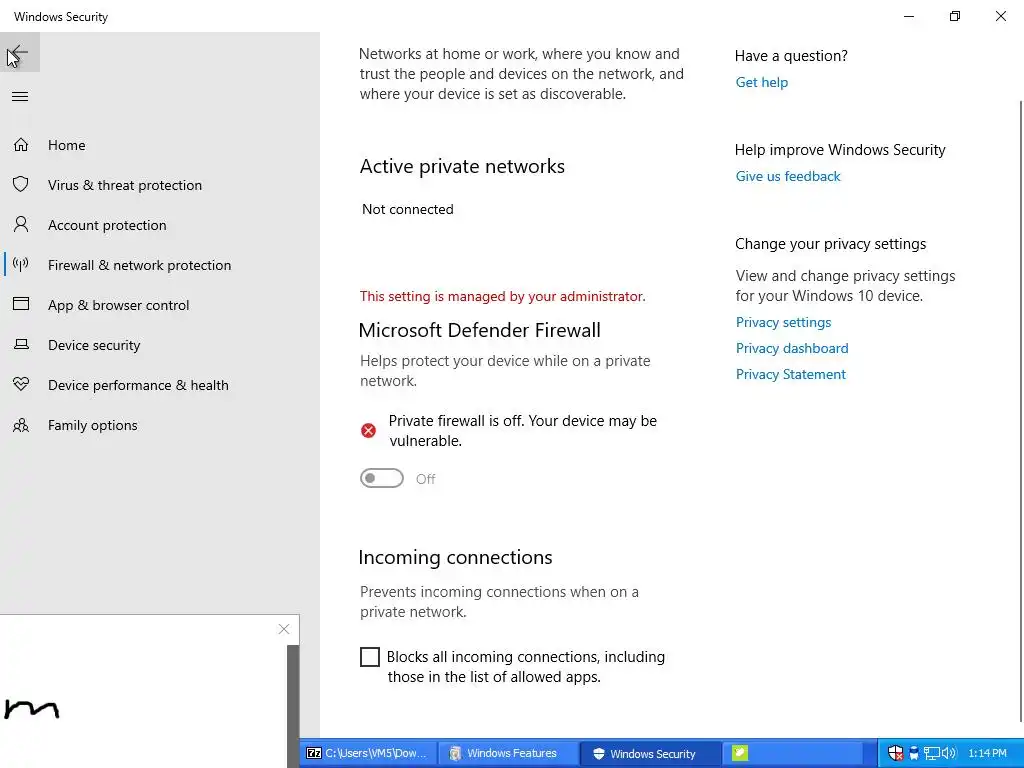This screenshot has height=768, width=1024.
Task: Click the red error icon beside firewall status
Action: coord(368,430)
